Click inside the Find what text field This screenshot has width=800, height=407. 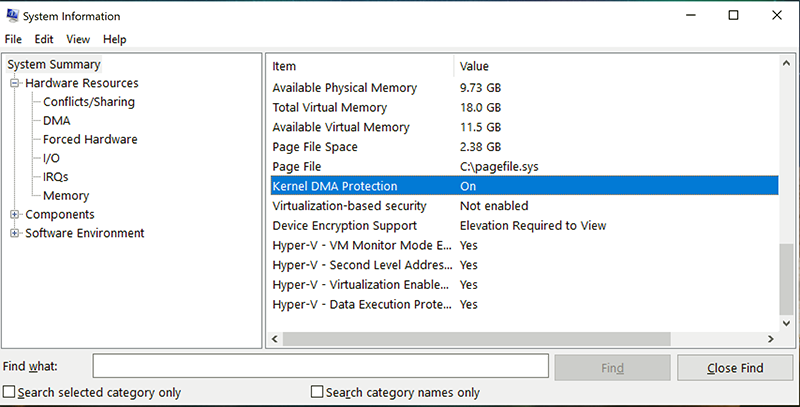(x=320, y=366)
